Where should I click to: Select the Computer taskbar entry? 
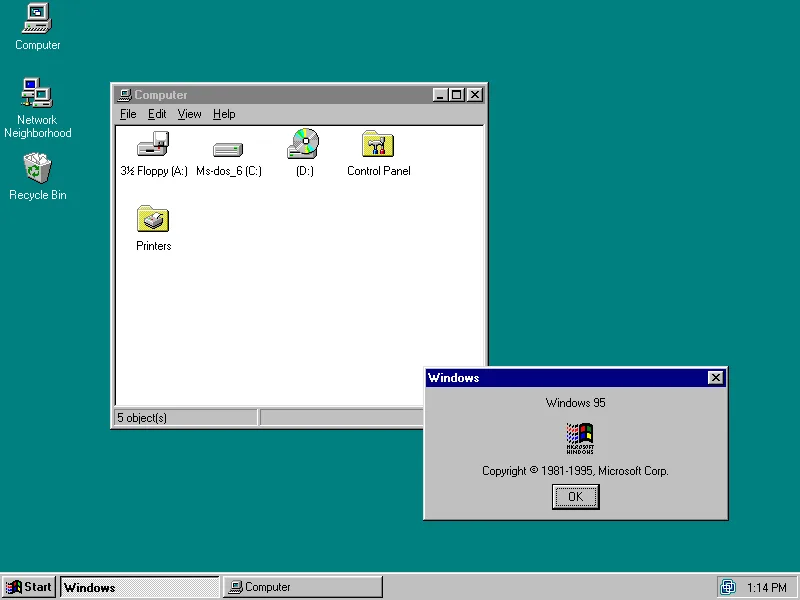click(x=302, y=587)
